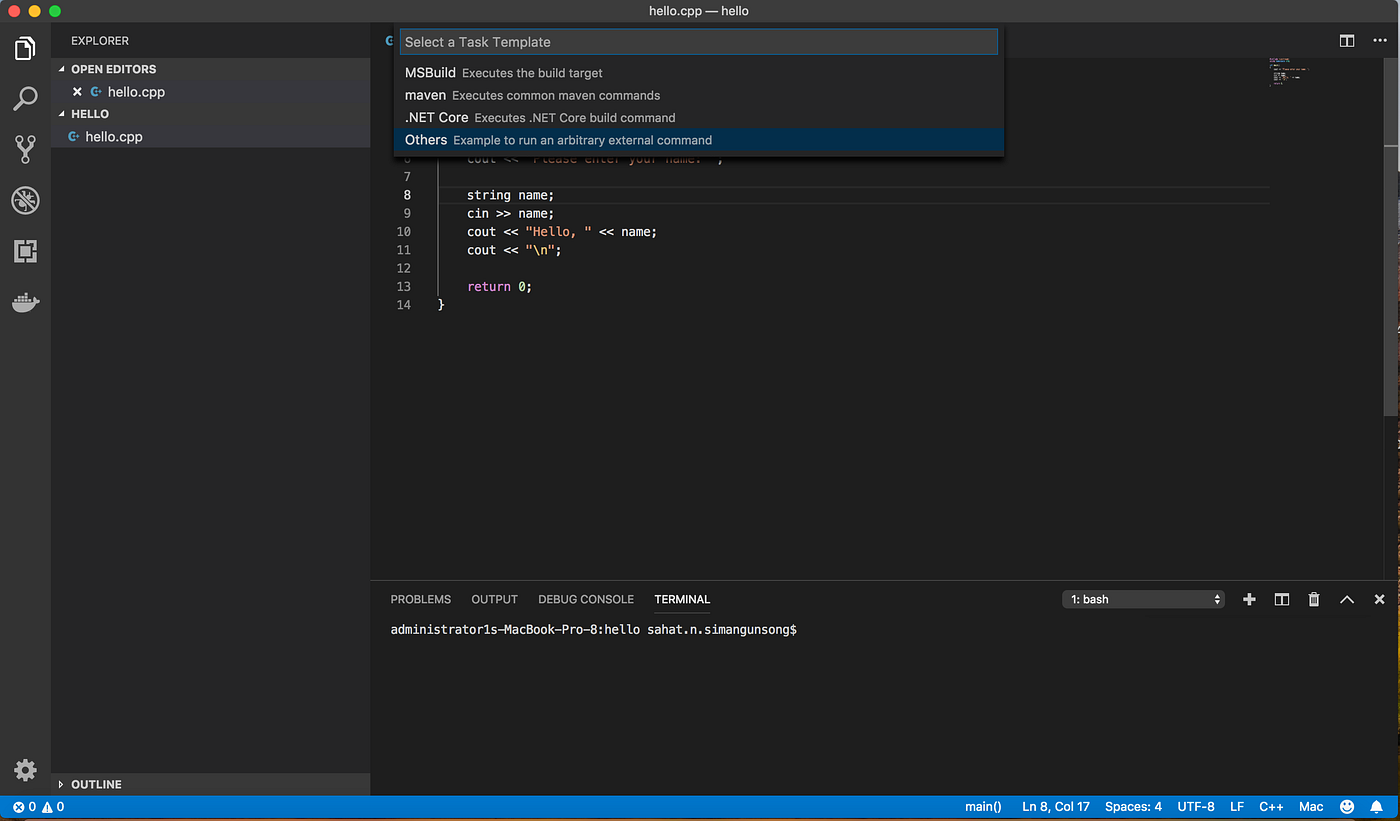Image resolution: width=1400 pixels, height=821 pixels.
Task: Click the EXPLORER panel title
Action: pyautogui.click(x=100, y=41)
